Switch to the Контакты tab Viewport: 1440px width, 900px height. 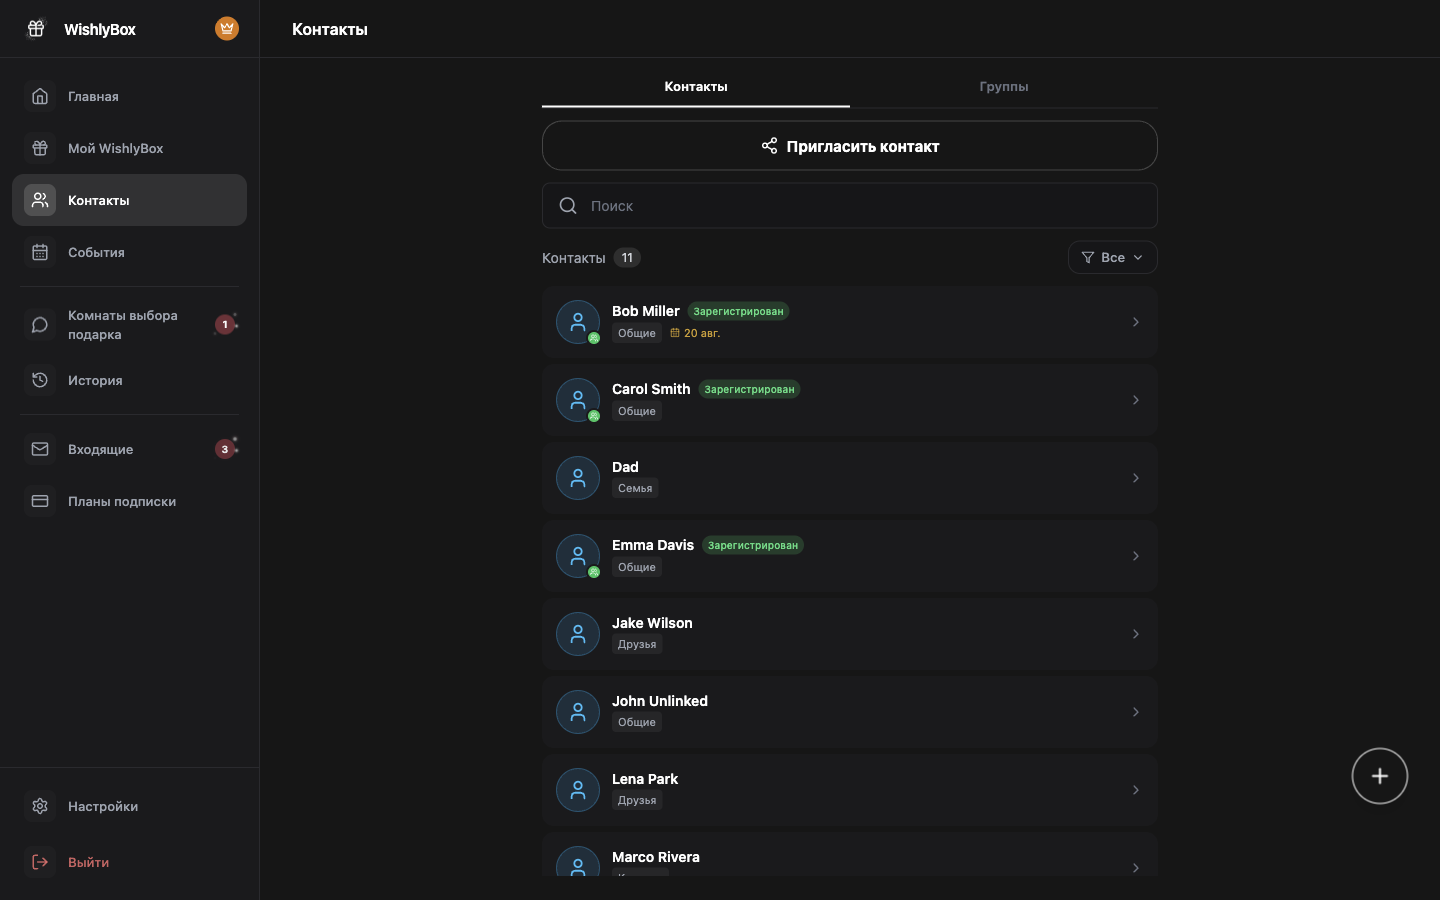pyautogui.click(x=696, y=87)
